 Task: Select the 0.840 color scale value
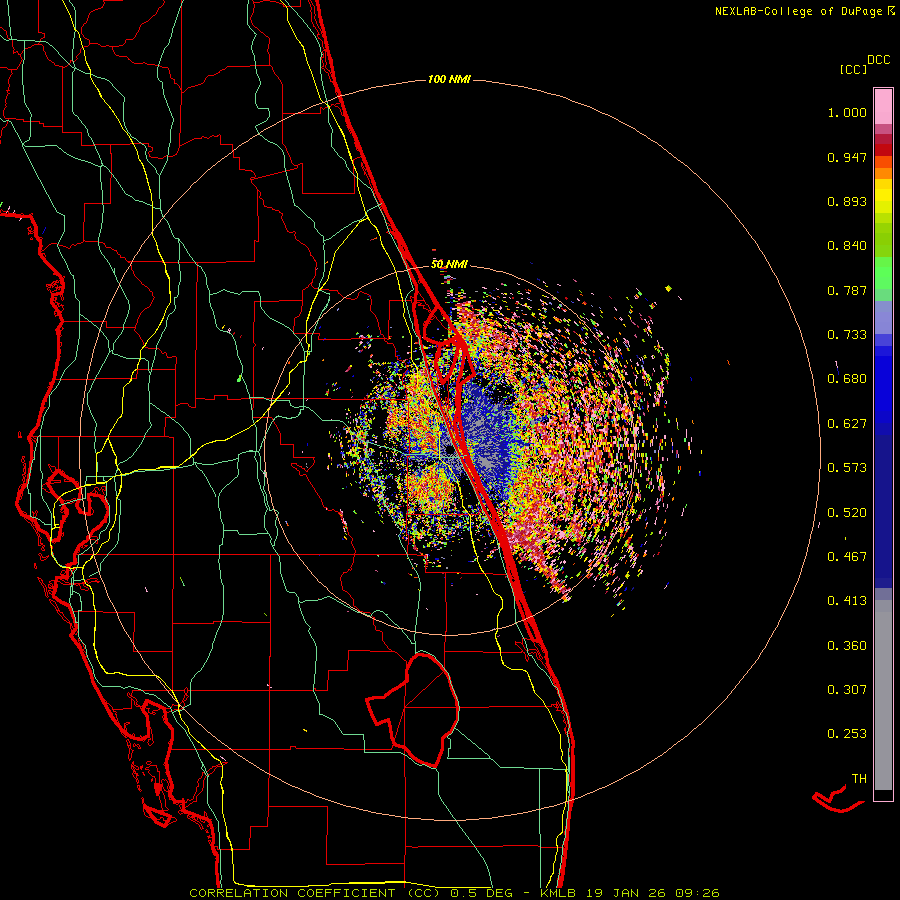[847, 246]
